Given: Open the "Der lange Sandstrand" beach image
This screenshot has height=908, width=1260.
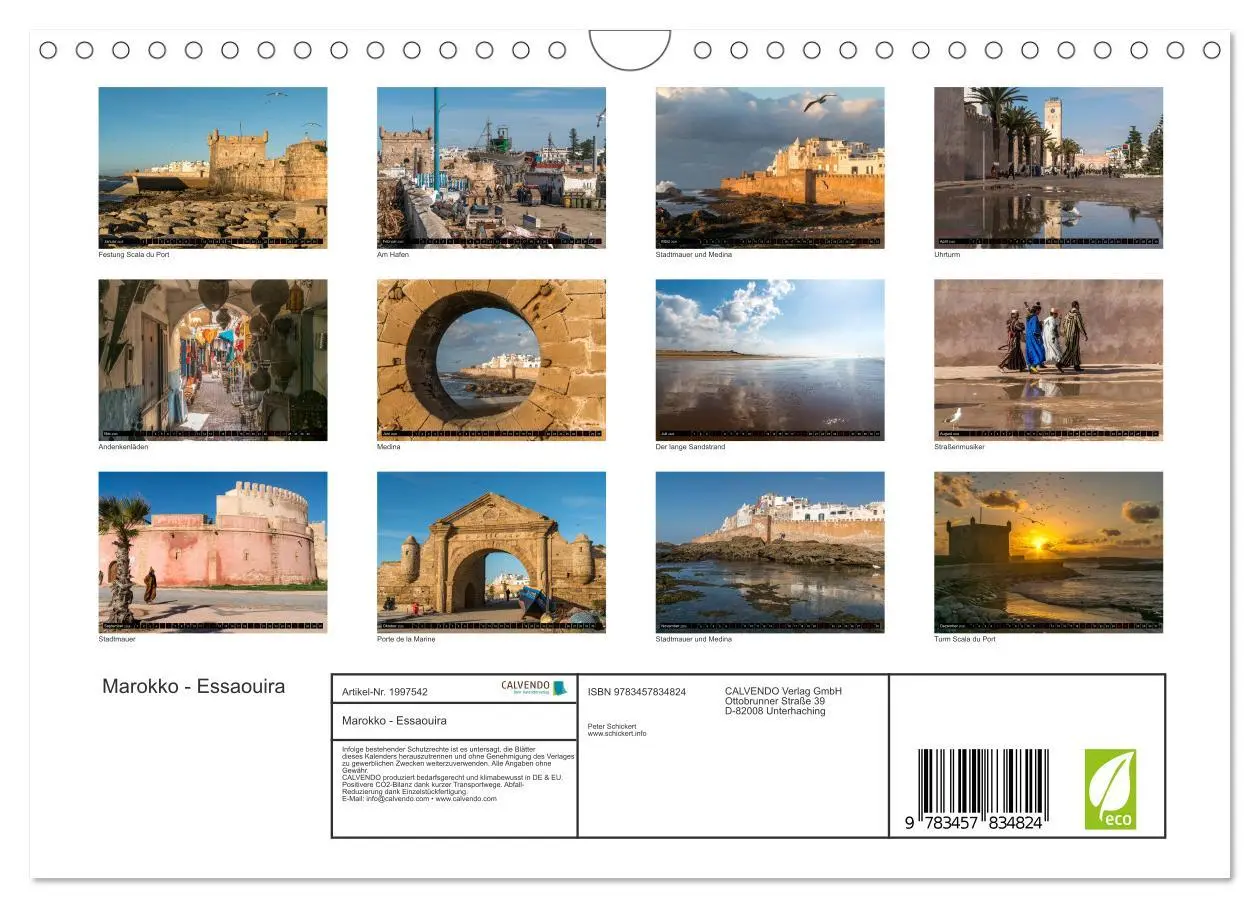Looking at the screenshot, I should coord(768,360).
